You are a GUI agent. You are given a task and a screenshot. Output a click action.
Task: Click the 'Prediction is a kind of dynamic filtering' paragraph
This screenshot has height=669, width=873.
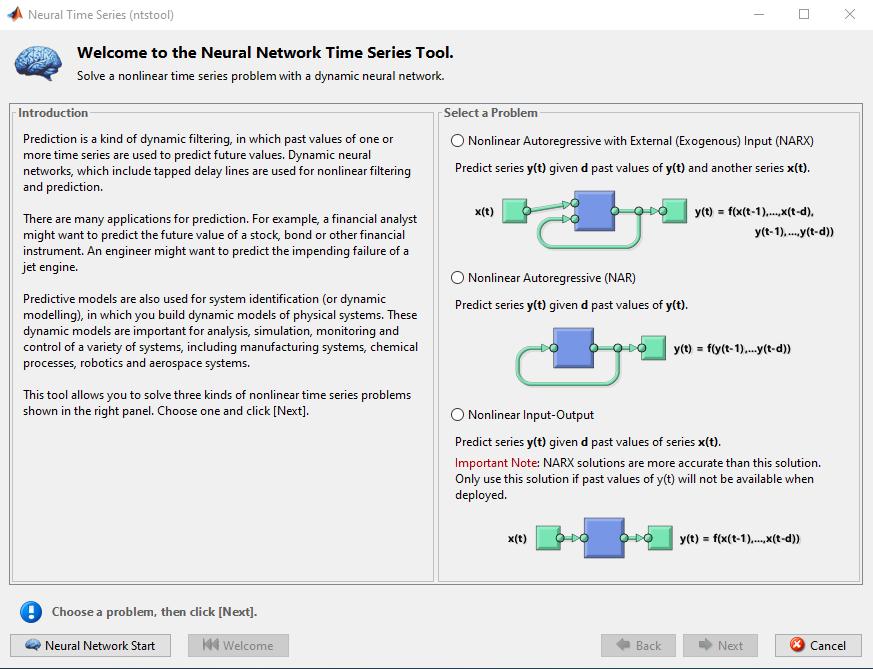(217, 163)
